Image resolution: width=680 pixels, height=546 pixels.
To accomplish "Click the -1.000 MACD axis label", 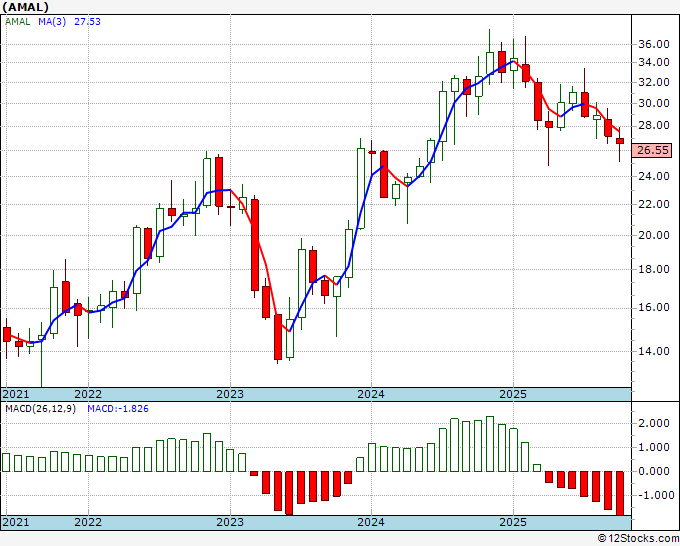I will tap(655, 495).
